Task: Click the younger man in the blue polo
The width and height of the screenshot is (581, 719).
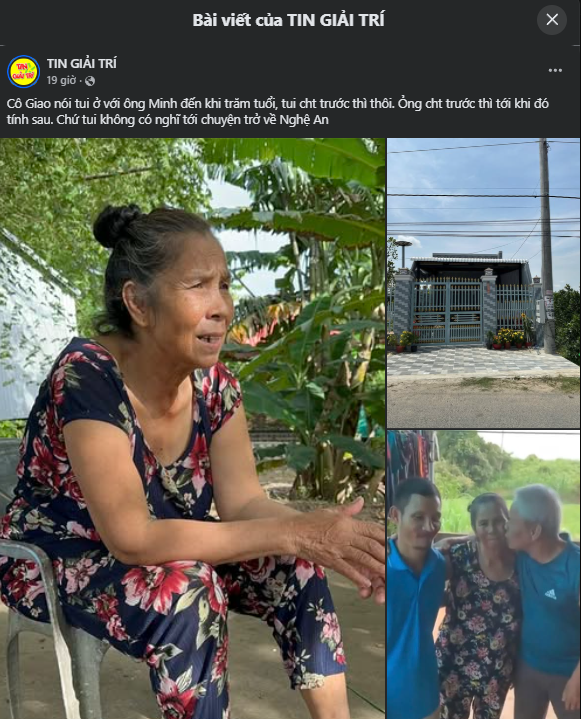Action: click(415, 598)
